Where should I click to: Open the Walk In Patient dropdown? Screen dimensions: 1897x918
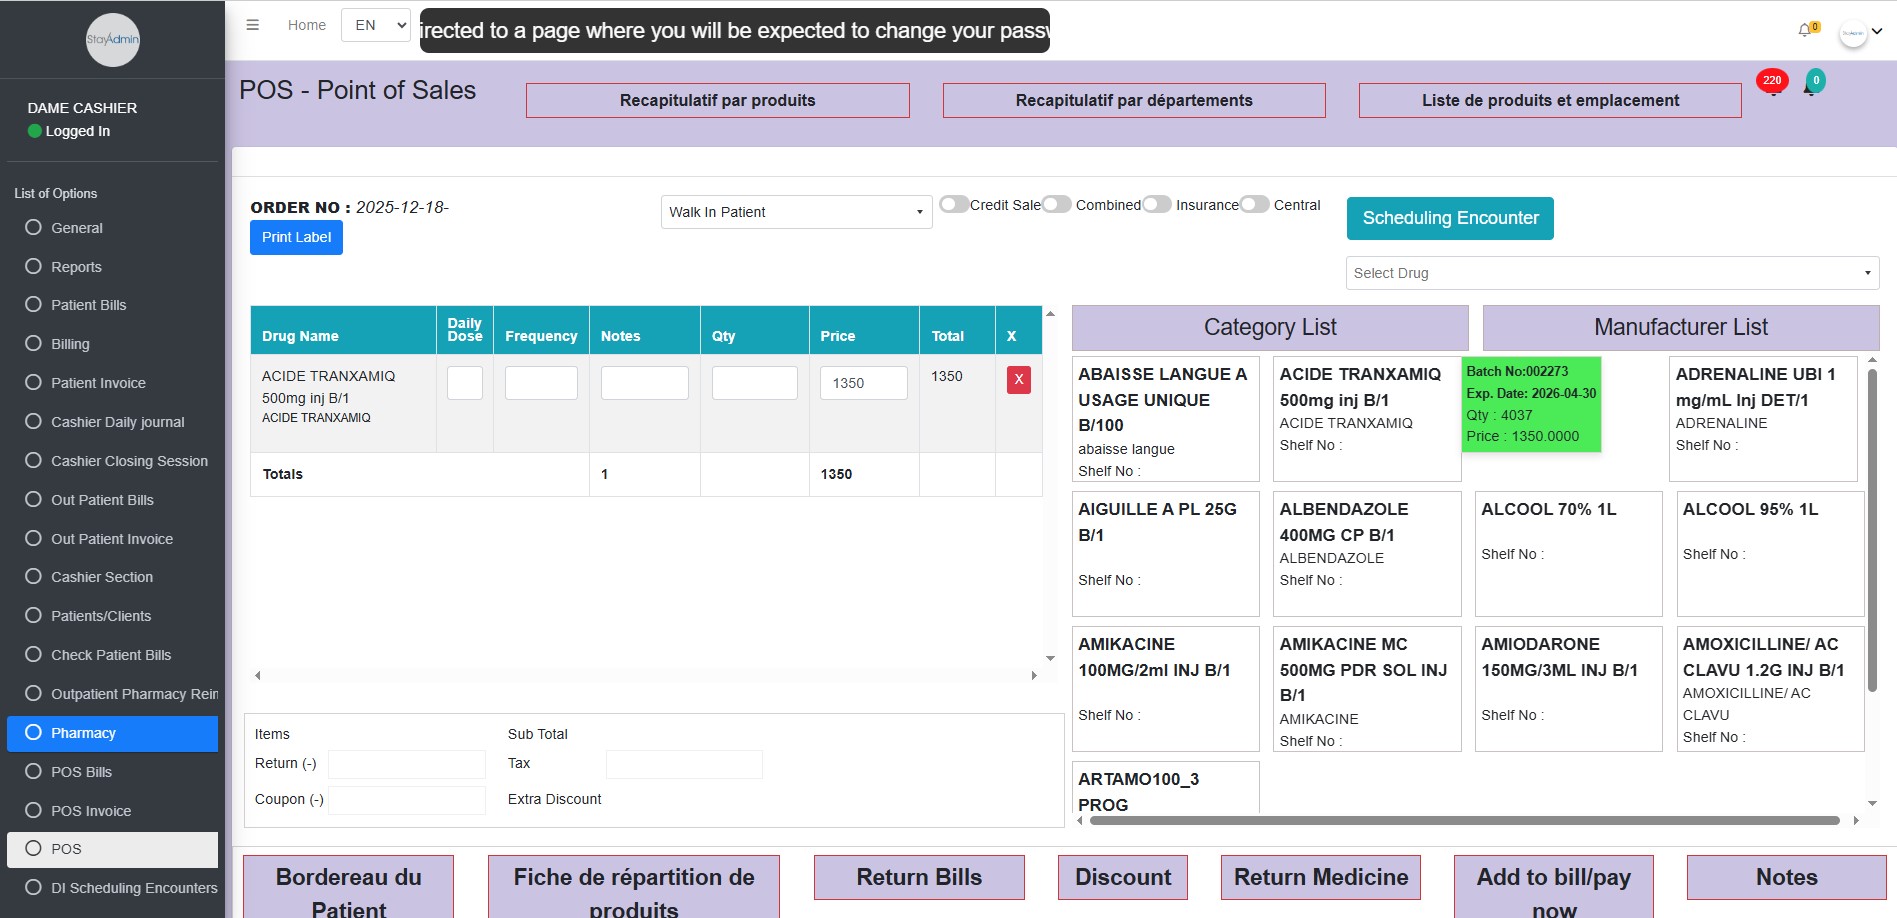pos(796,212)
